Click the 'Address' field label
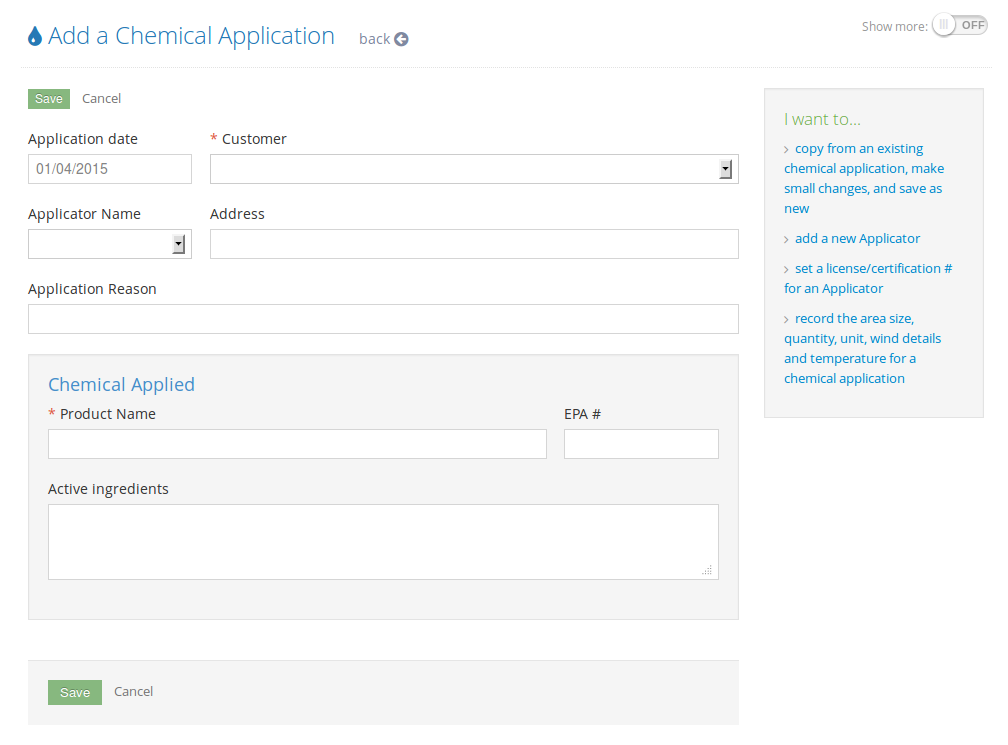This screenshot has width=1008, height=745. pyautogui.click(x=237, y=214)
